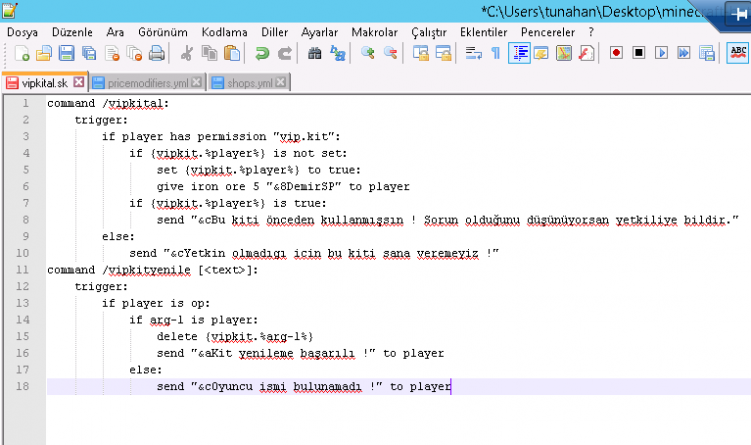Screen dimensions: 751x445
Task: Open the Makrolar menu
Action: point(375,32)
